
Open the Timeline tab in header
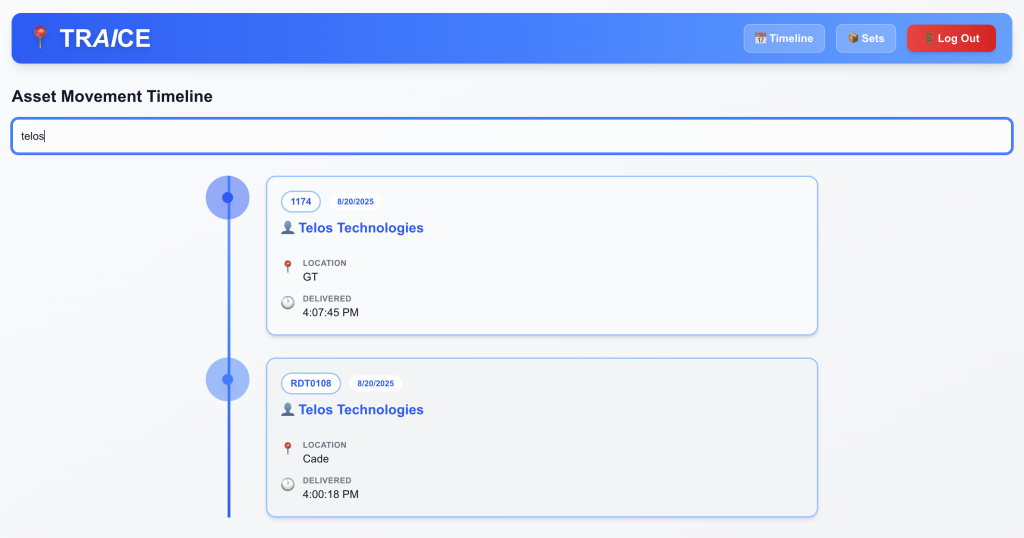784,38
